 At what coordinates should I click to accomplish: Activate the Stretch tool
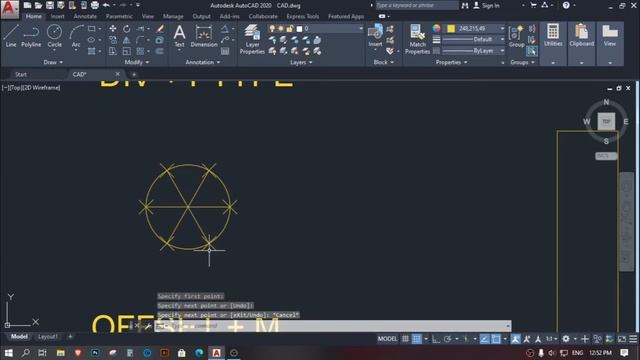point(113,51)
